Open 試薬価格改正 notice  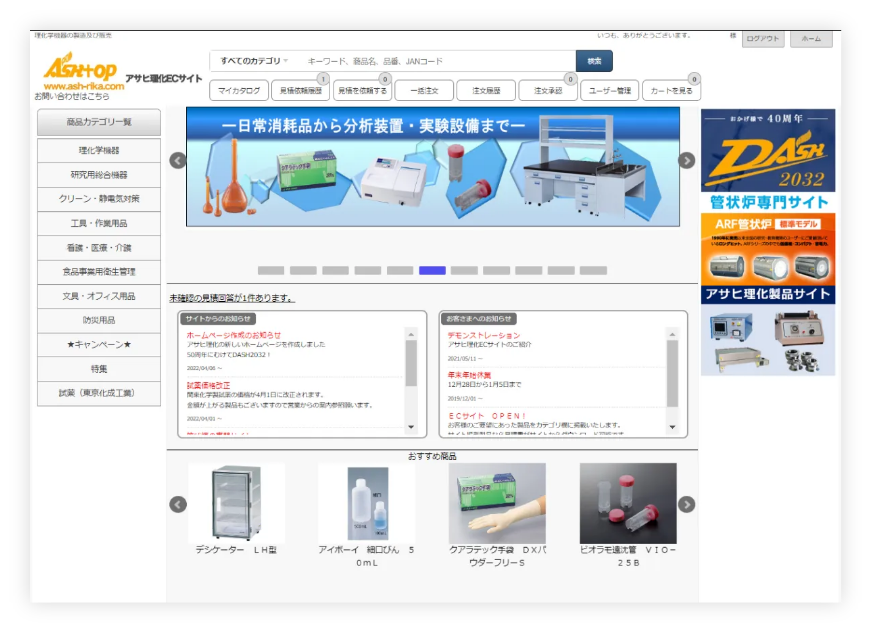208,385
